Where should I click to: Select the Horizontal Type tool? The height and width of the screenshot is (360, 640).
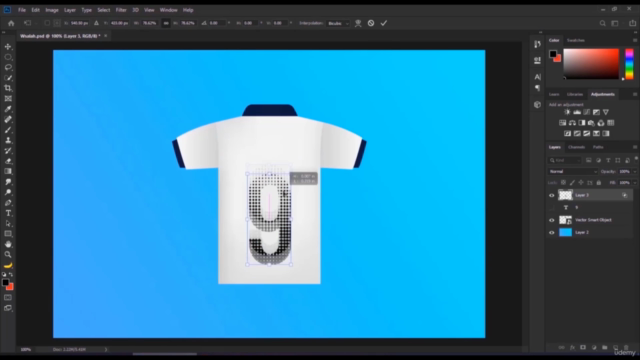point(8,213)
